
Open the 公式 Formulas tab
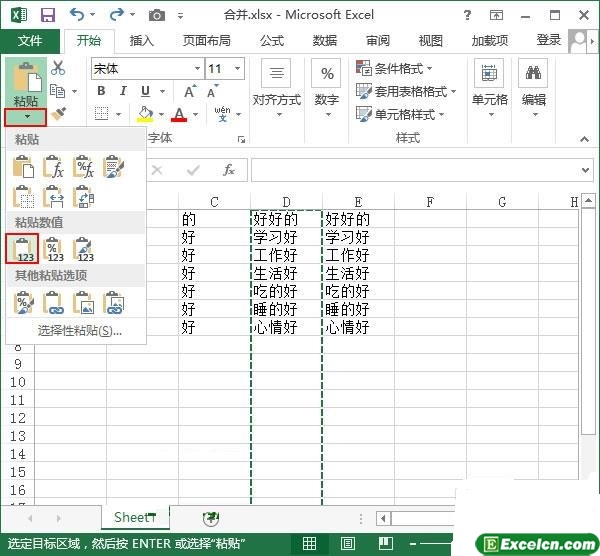click(x=272, y=41)
